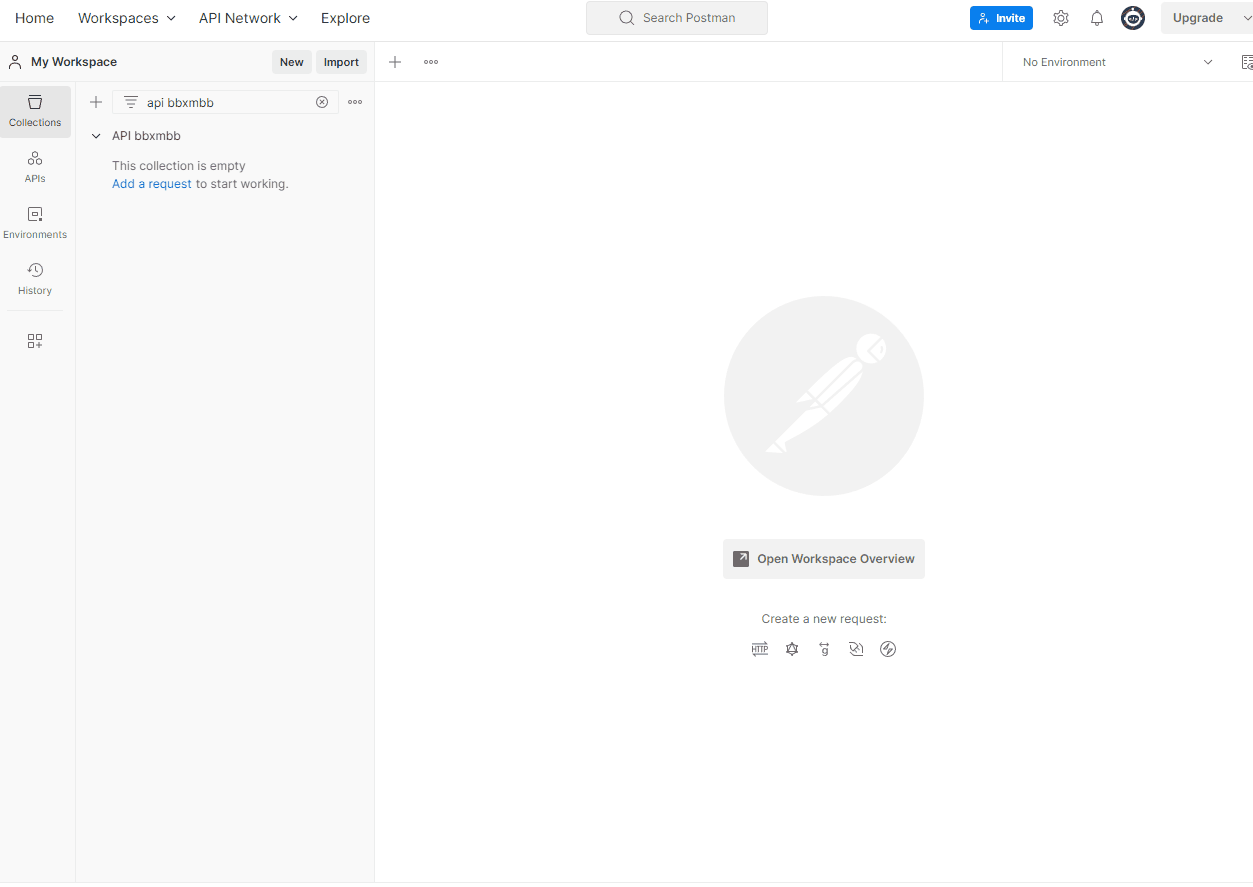Image resolution: width=1253 pixels, height=887 pixels.
Task: Open the tab bar more options menu
Action: [431, 62]
